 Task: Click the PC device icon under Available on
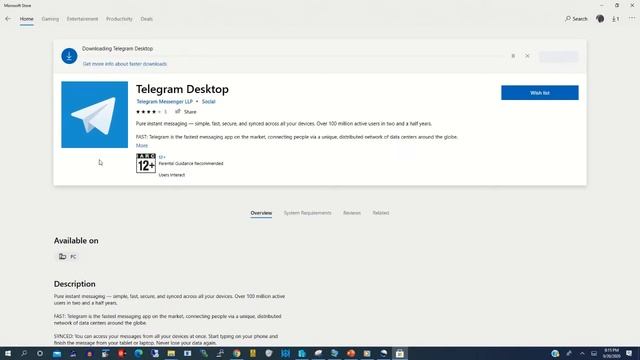point(62,256)
